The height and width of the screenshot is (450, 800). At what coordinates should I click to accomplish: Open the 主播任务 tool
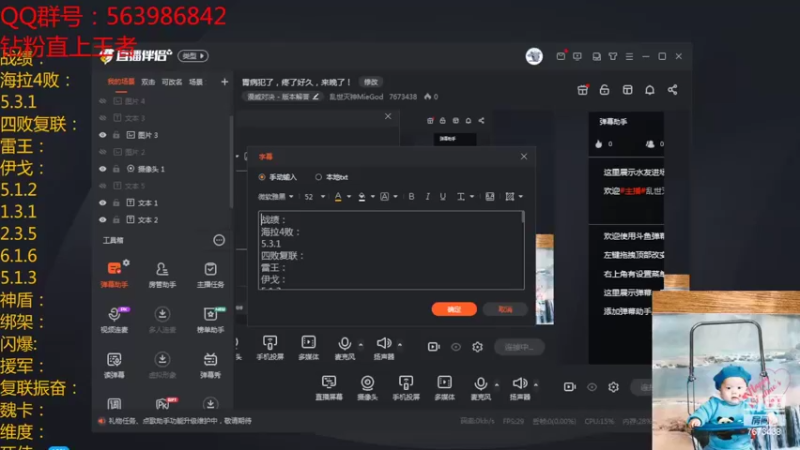(x=210, y=274)
